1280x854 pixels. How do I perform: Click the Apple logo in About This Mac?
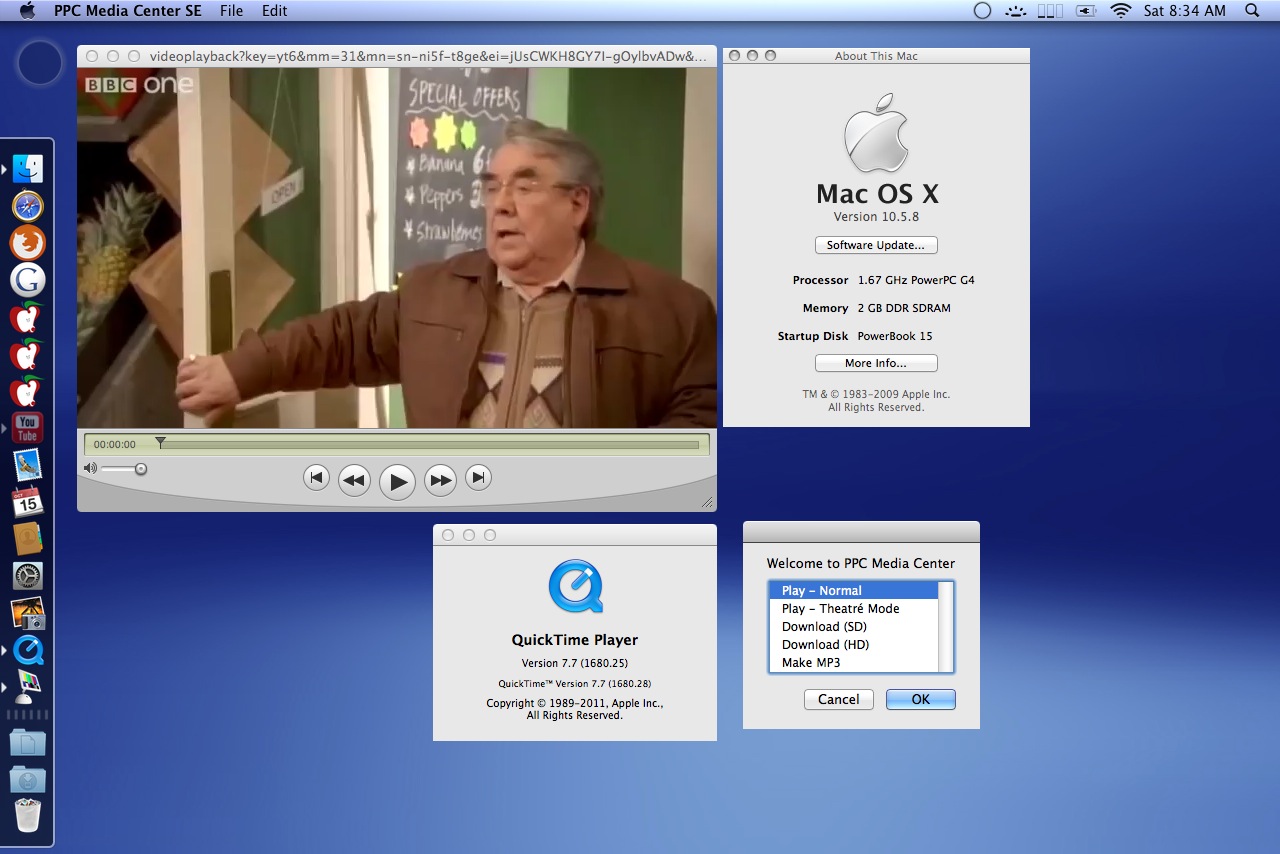point(876,133)
